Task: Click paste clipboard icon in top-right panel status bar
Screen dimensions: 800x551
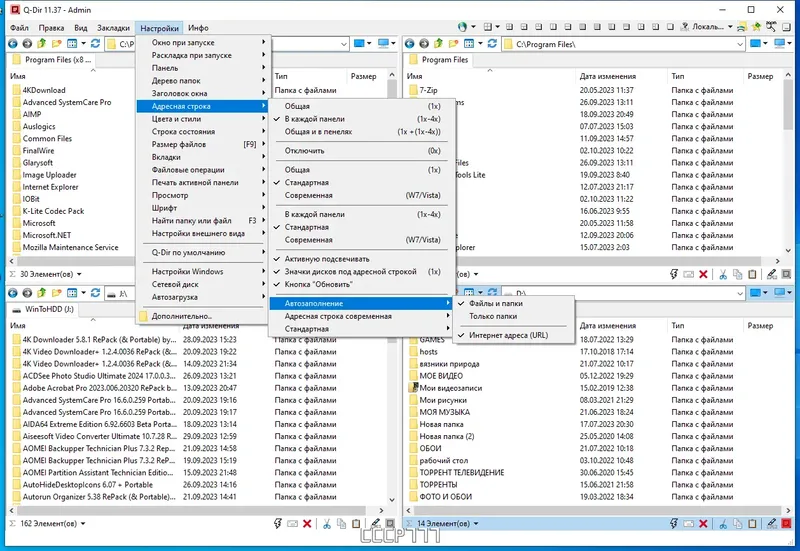Action: [x=752, y=274]
